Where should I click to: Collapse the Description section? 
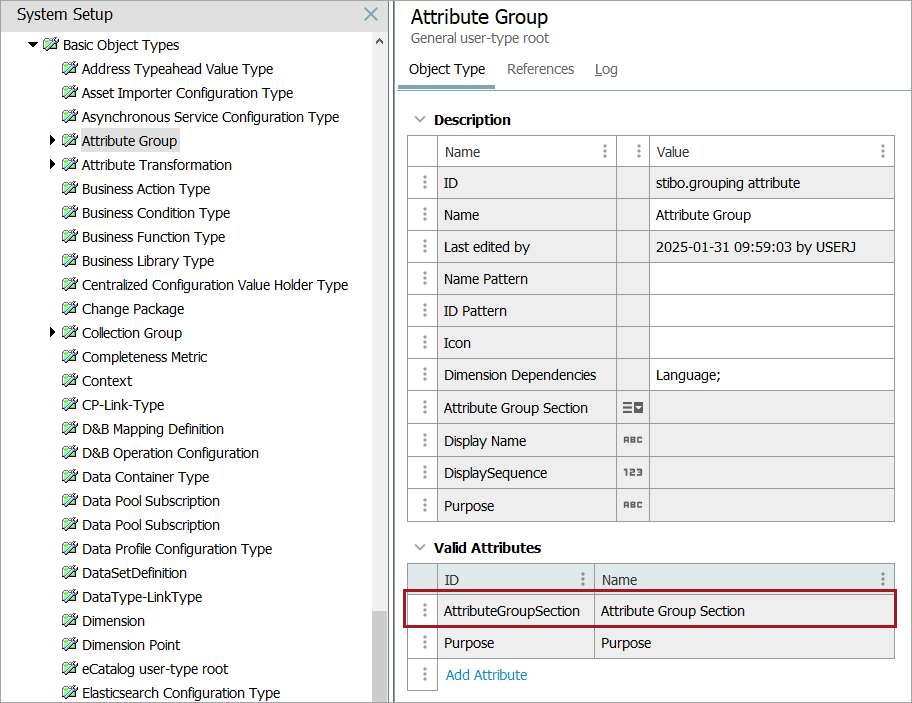(x=419, y=119)
